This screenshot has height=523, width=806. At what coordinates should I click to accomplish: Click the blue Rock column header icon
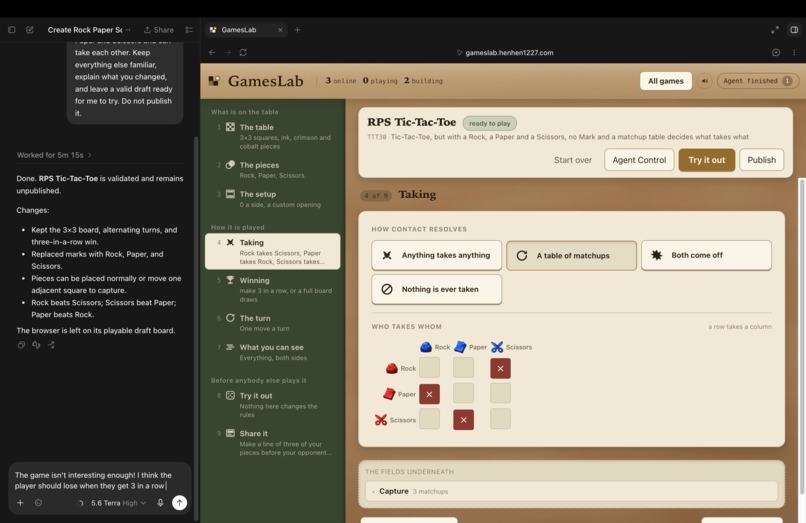[426, 347]
